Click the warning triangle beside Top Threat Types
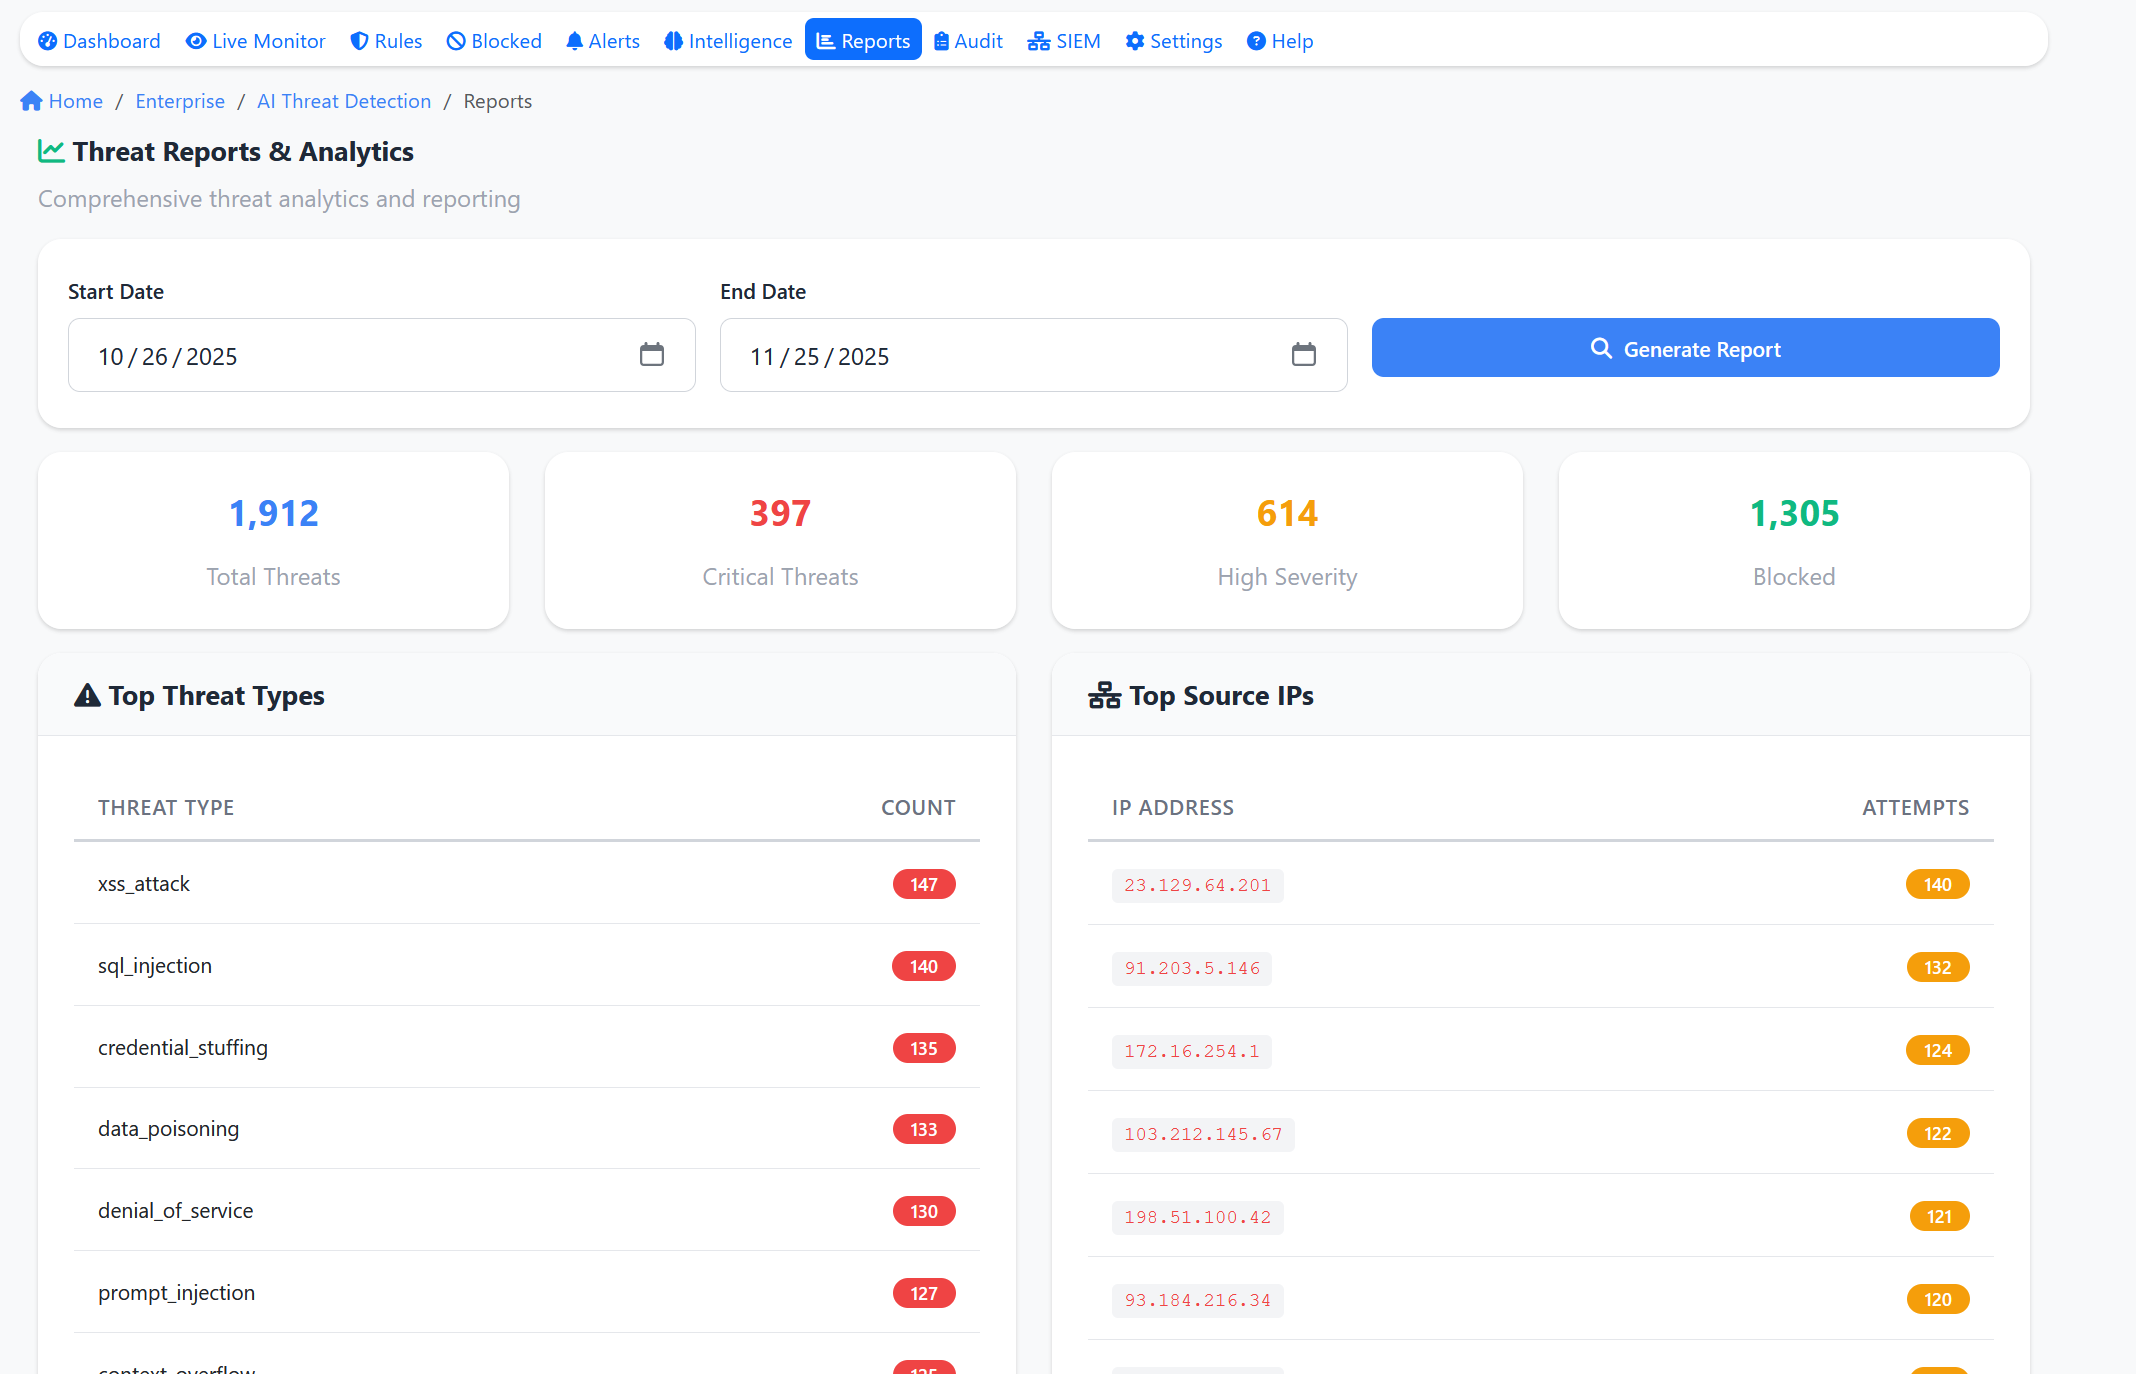The height and width of the screenshot is (1374, 2136). pos(86,695)
